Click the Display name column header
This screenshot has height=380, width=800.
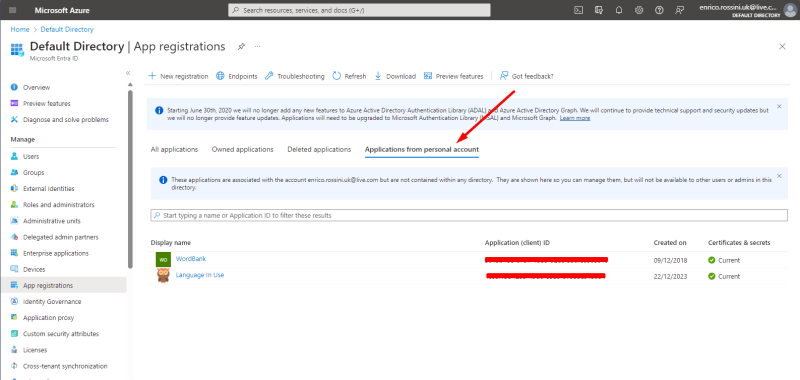click(x=171, y=243)
